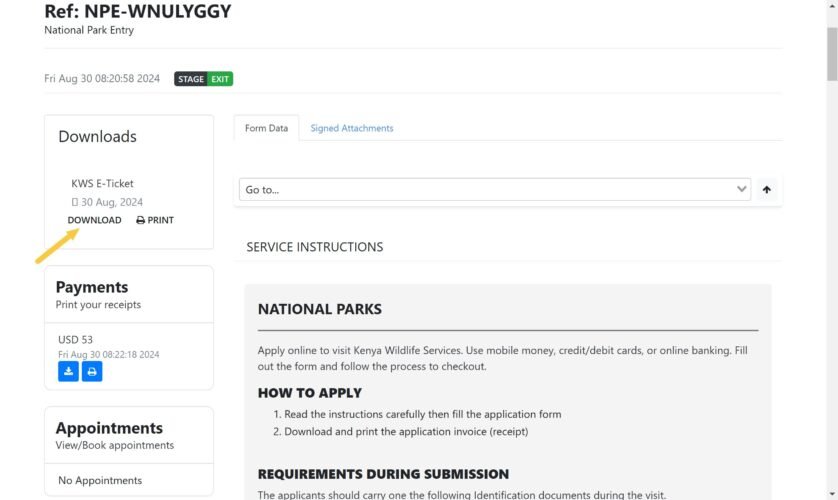
Task: Click the Appointments heading
Action: coord(109,428)
